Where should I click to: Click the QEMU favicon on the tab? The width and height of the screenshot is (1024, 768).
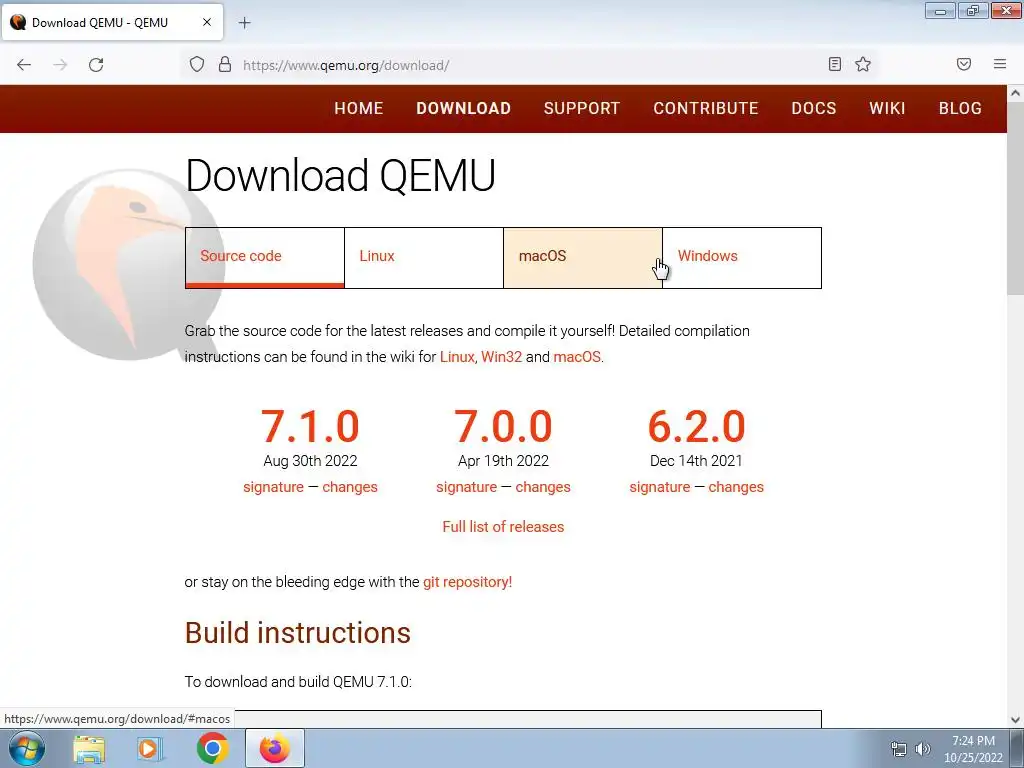(18, 22)
